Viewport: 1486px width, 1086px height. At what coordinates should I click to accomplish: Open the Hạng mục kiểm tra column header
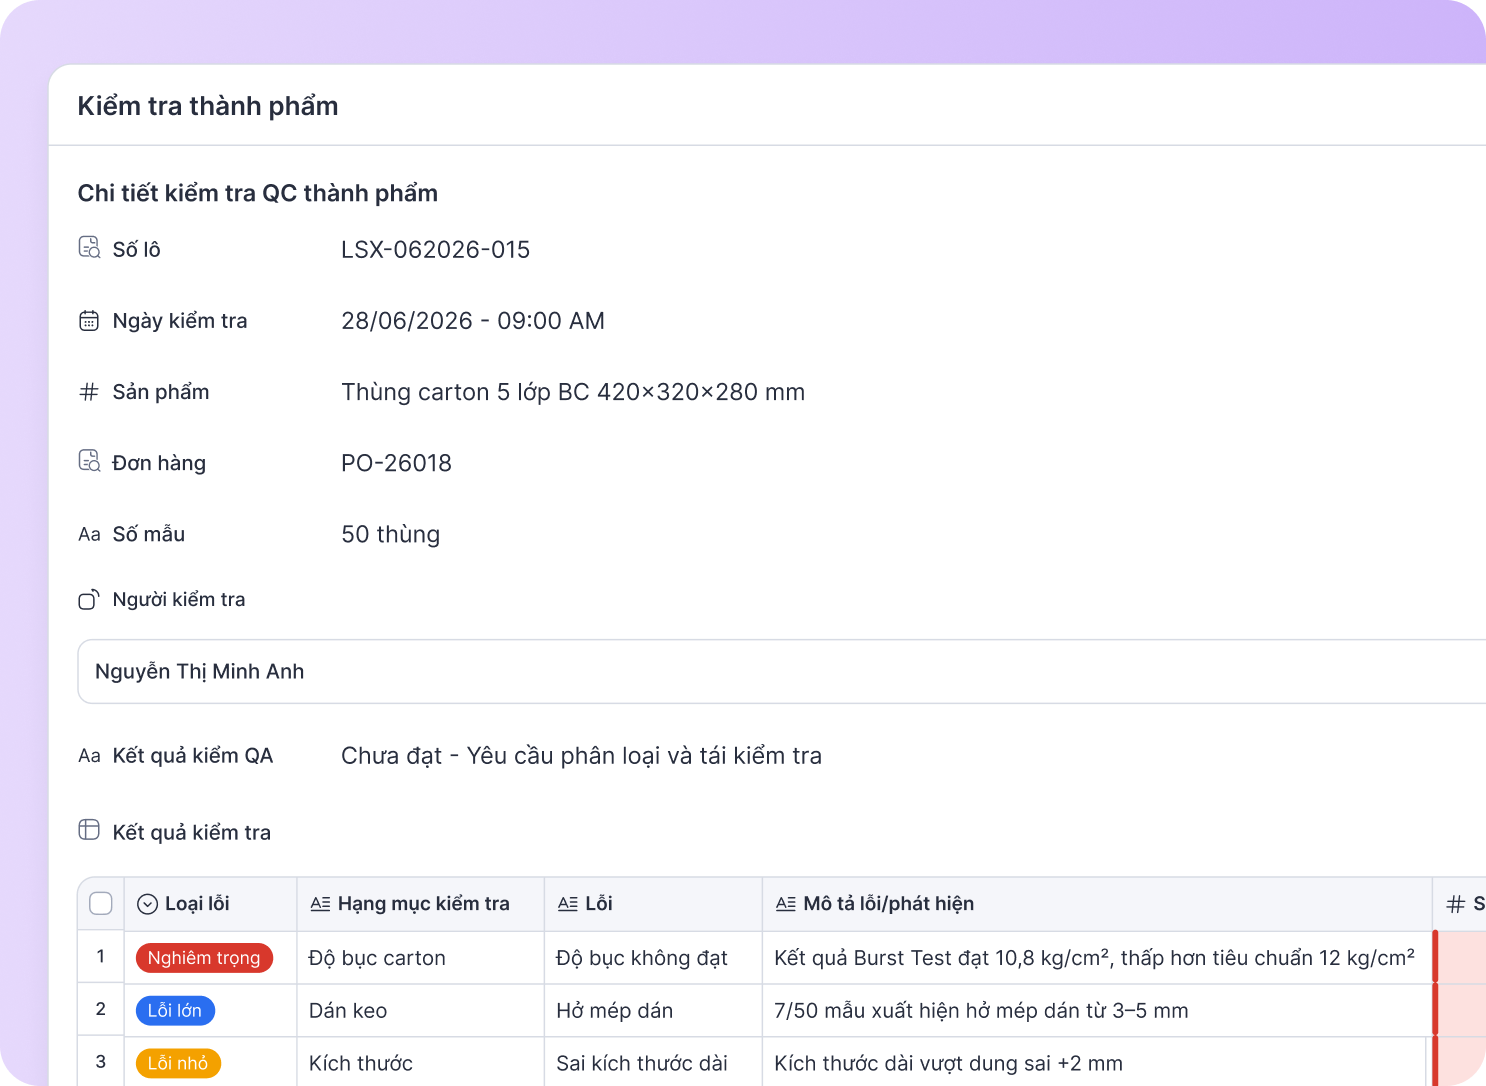421,904
